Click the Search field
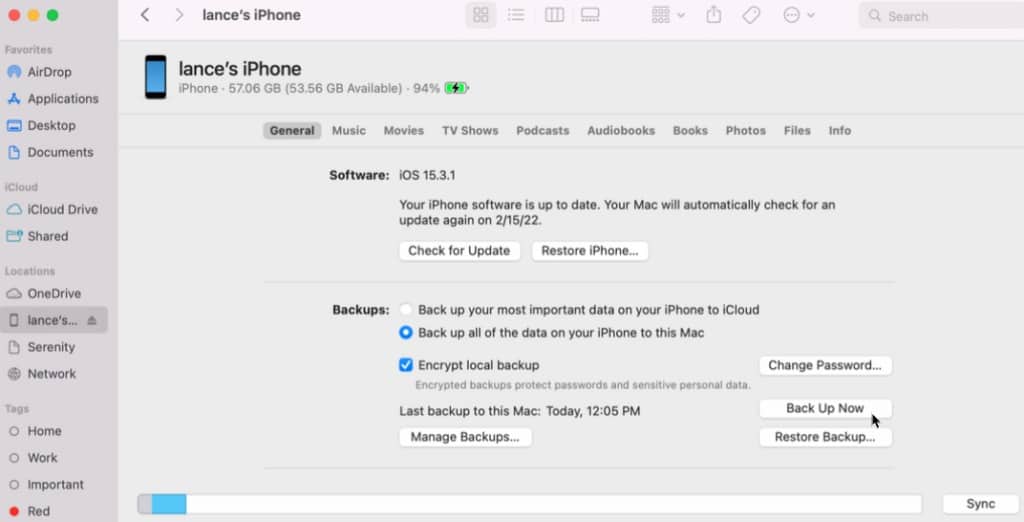 pyautogui.click(x=938, y=16)
